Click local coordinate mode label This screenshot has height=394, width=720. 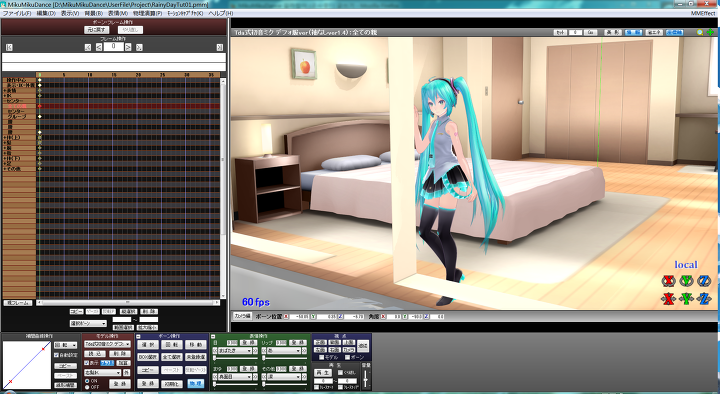click(x=686, y=265)
